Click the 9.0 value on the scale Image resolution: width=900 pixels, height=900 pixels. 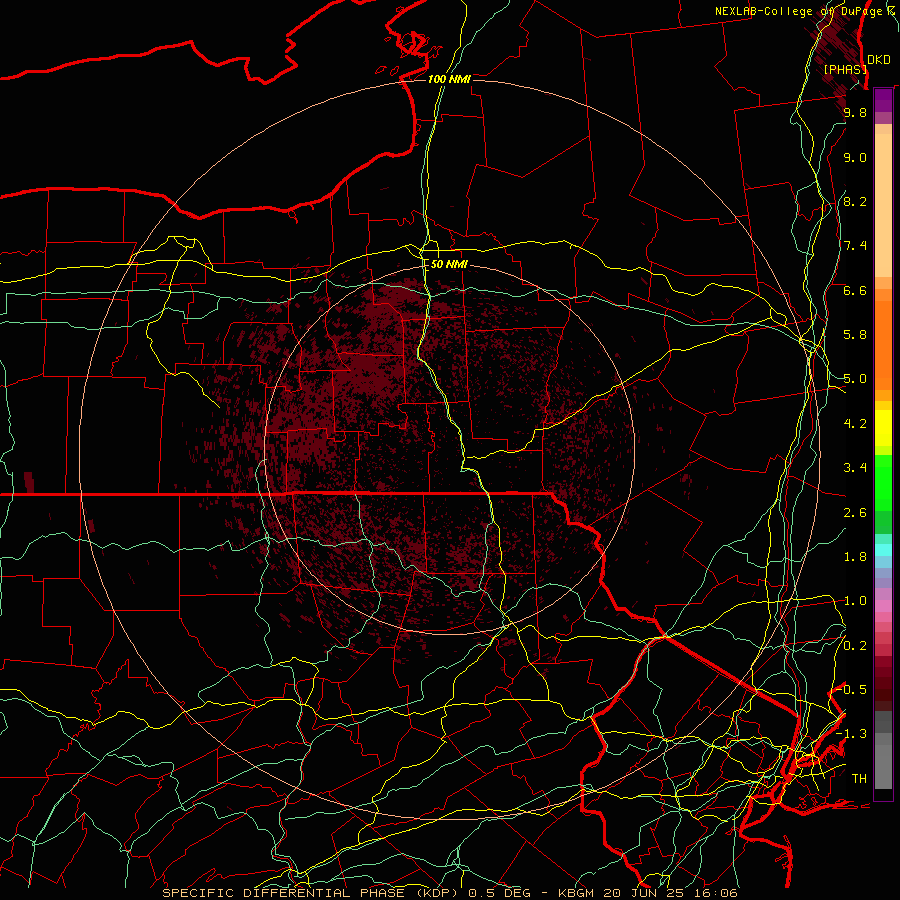(x=855, y=157)
